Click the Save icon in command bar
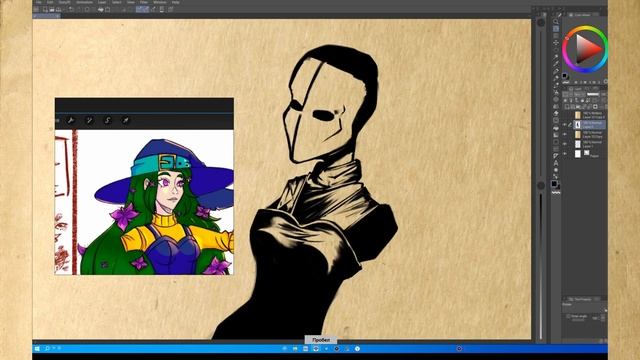The image size is (640, 360). pyautogui.click(x=58, y=9)
